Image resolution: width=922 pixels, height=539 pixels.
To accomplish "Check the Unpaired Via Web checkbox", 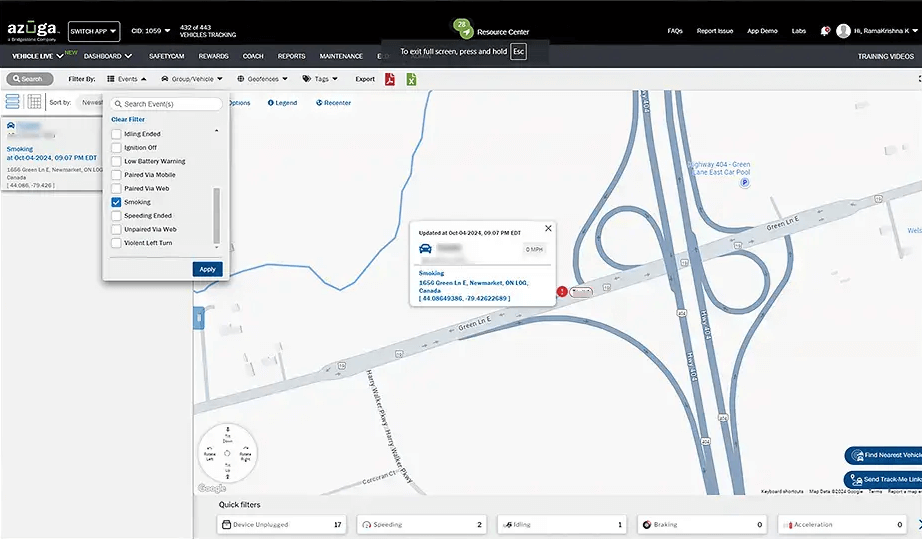I will point(116,229).
